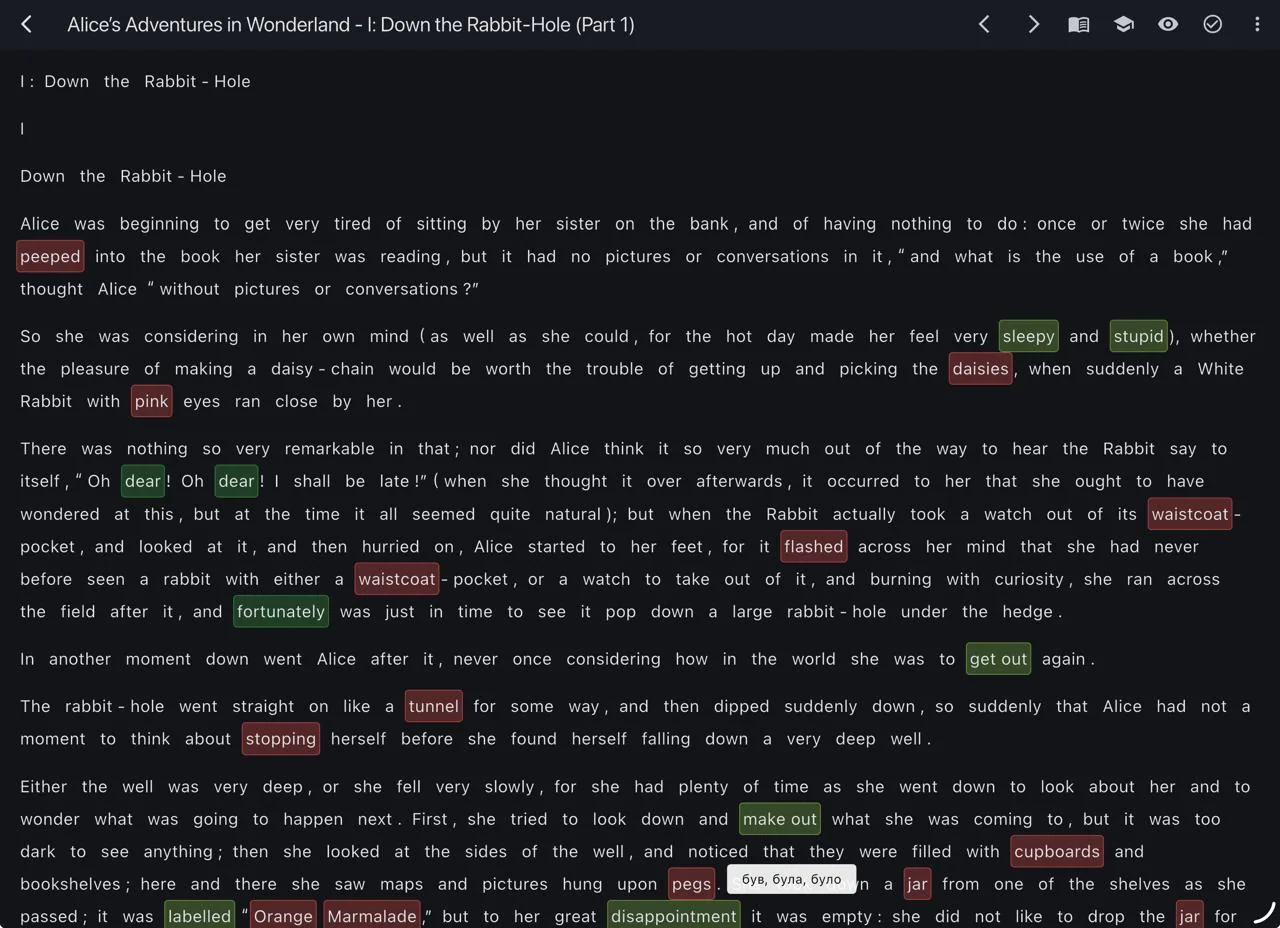The height and width of the screenshot is (928, 1280).
Task: Click the highlighted word "pink"
Action: [151, 401]
